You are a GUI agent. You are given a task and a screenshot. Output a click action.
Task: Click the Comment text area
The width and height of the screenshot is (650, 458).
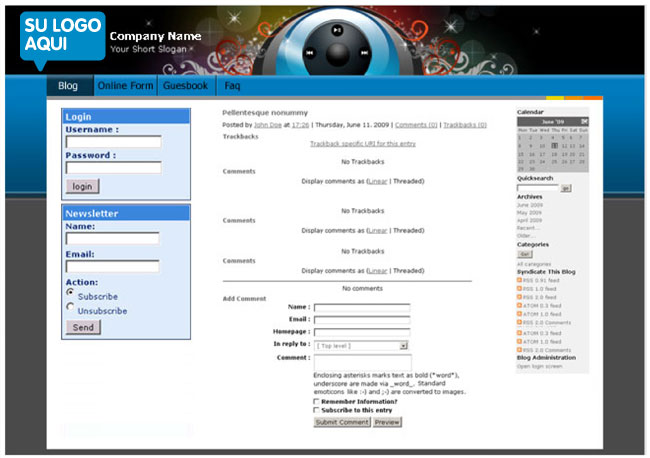363,362
